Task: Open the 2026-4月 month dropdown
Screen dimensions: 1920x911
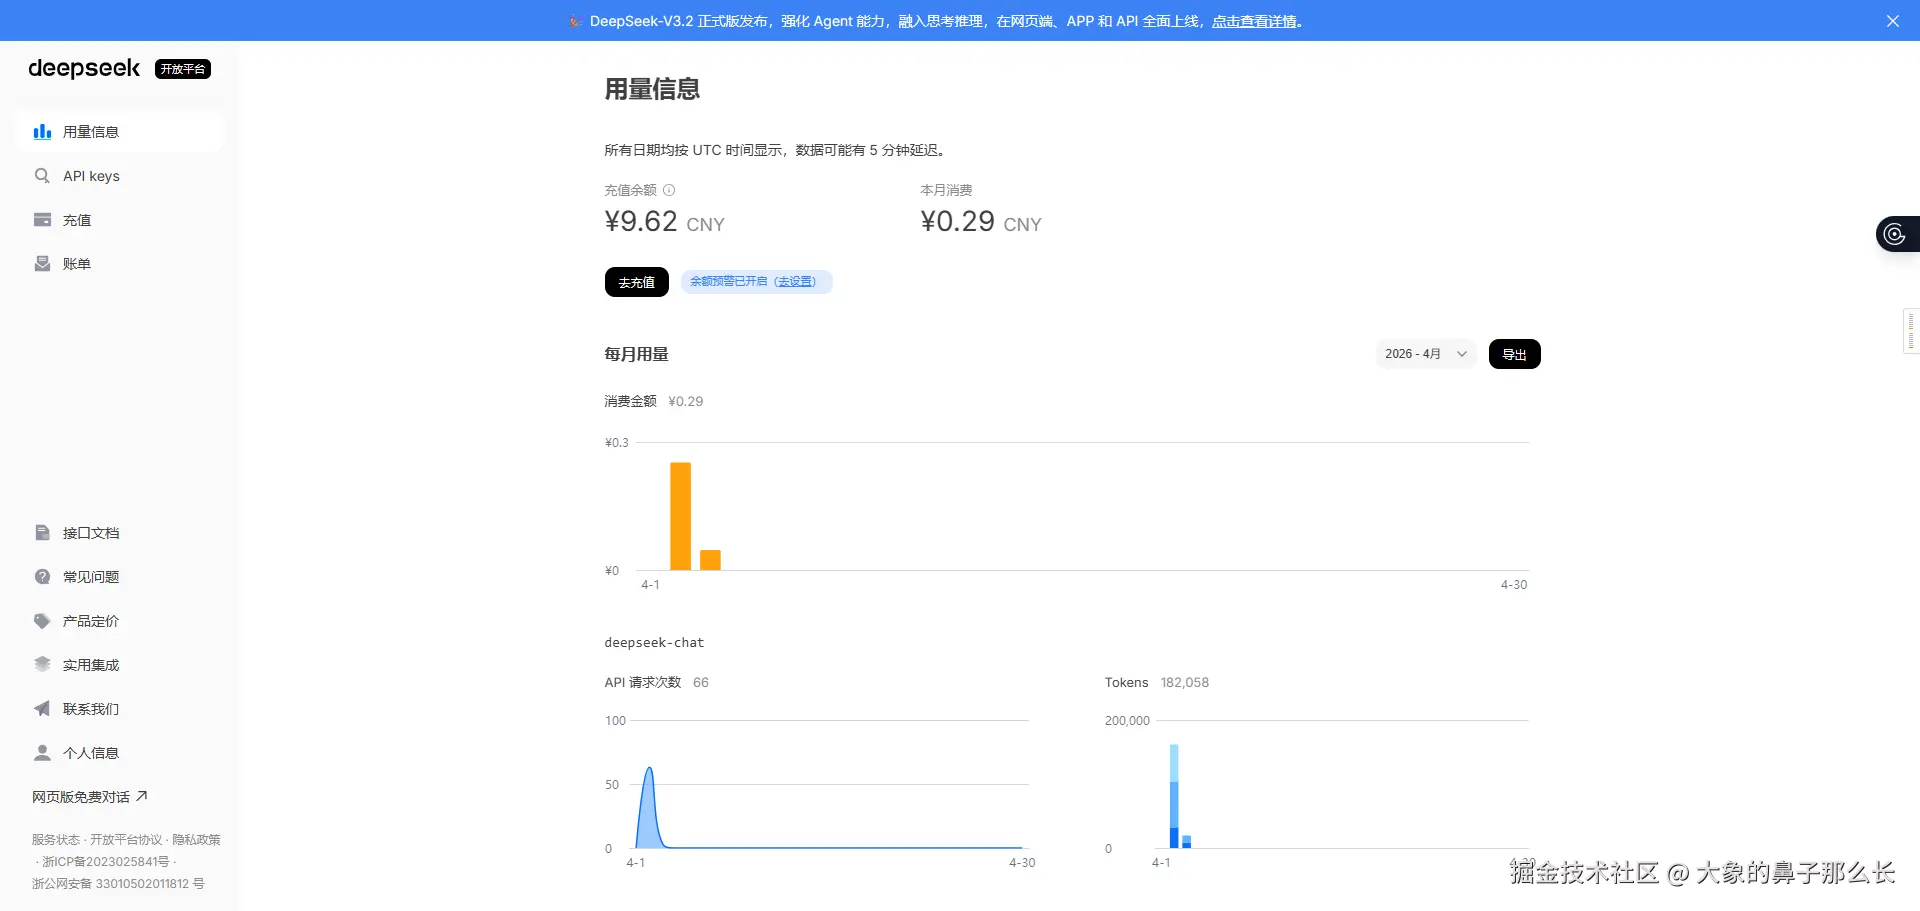Action: tap(1425, 353)
